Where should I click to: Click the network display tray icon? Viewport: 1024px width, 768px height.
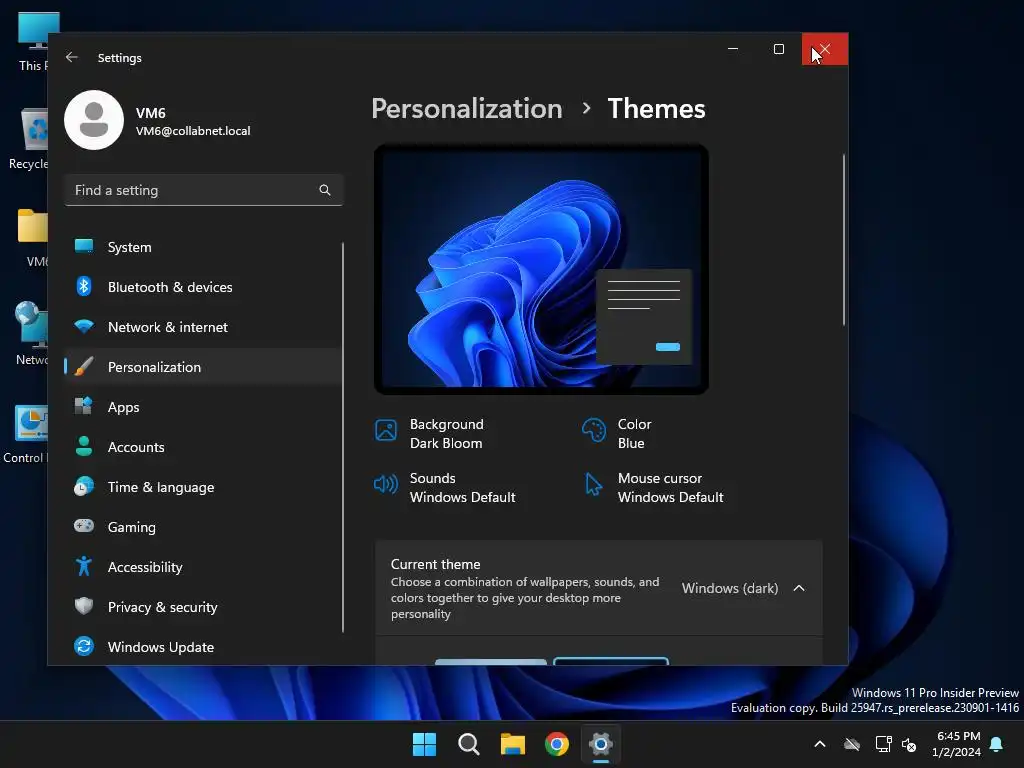[x=884, y=744]
